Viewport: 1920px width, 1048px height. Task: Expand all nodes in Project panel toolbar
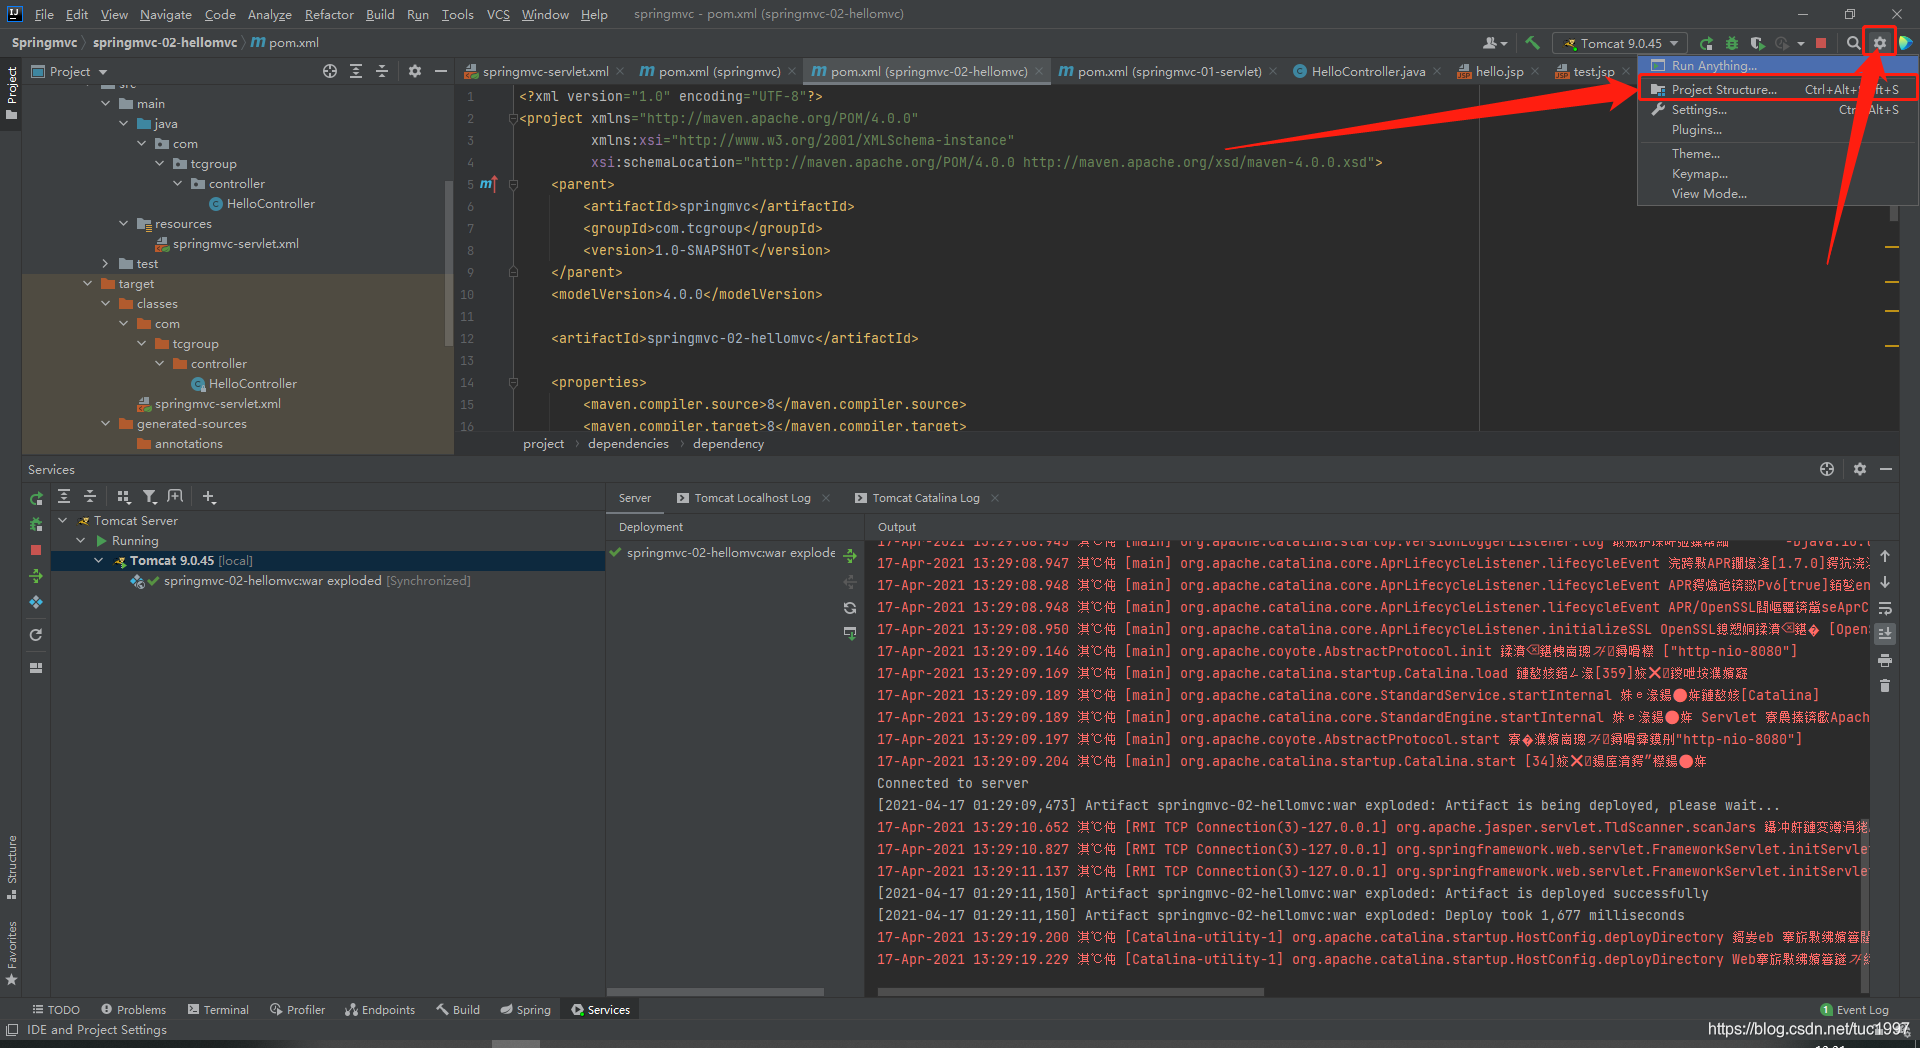click(x=356, y=71)
